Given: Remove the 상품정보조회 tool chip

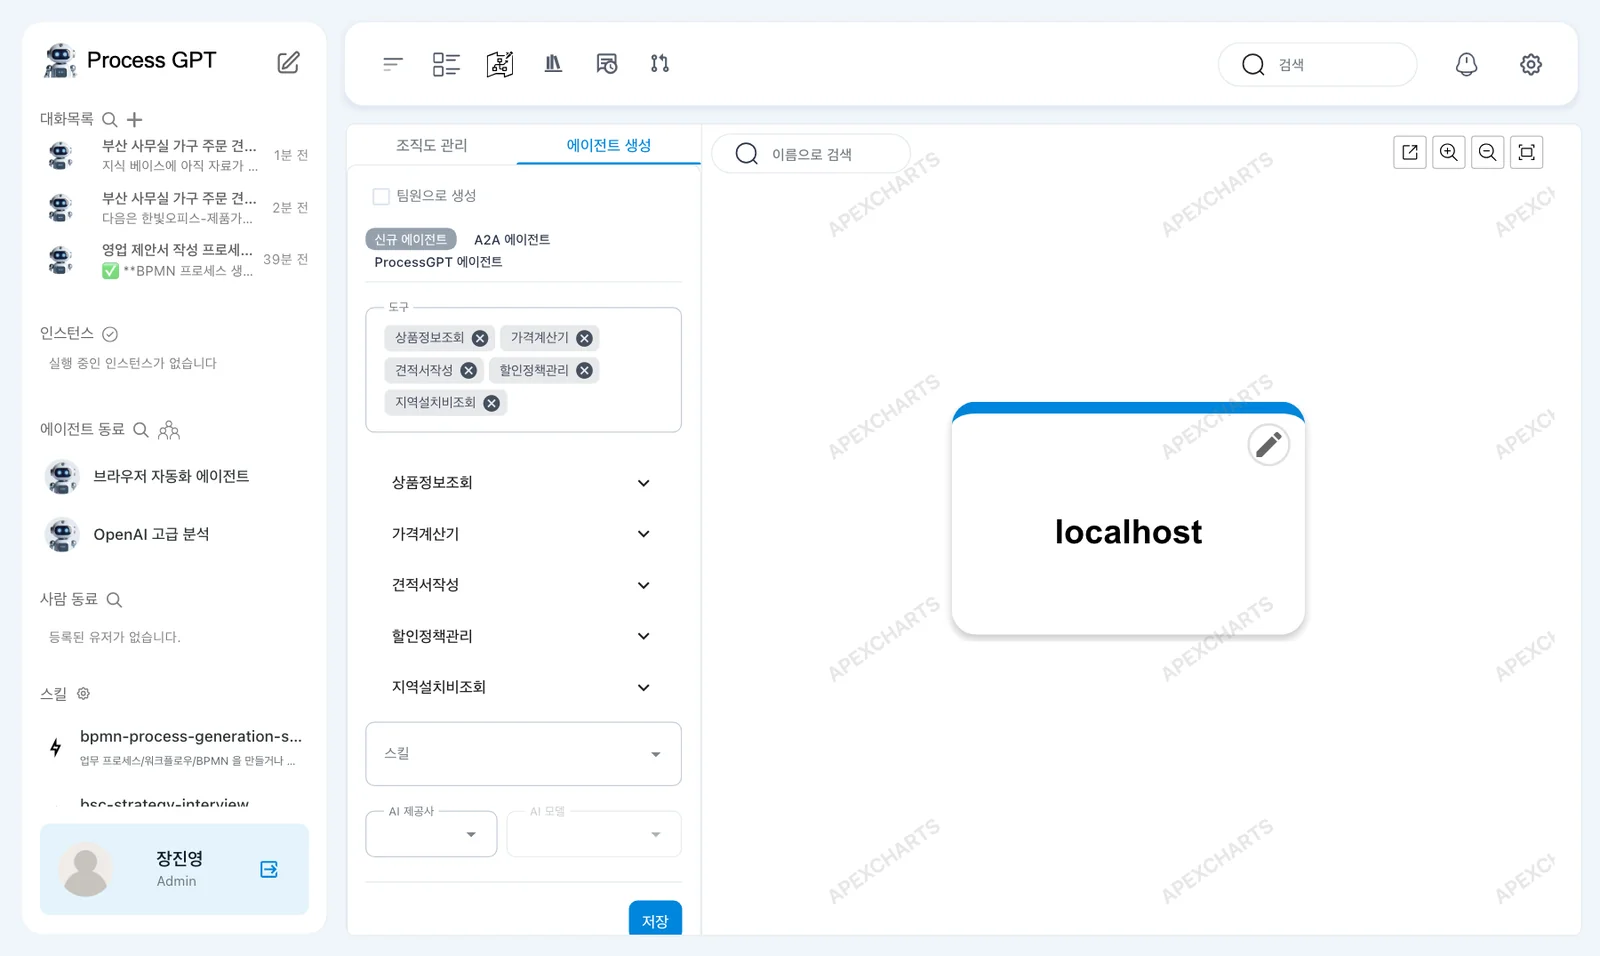Looking at the screenshot, I should [480, 338].
